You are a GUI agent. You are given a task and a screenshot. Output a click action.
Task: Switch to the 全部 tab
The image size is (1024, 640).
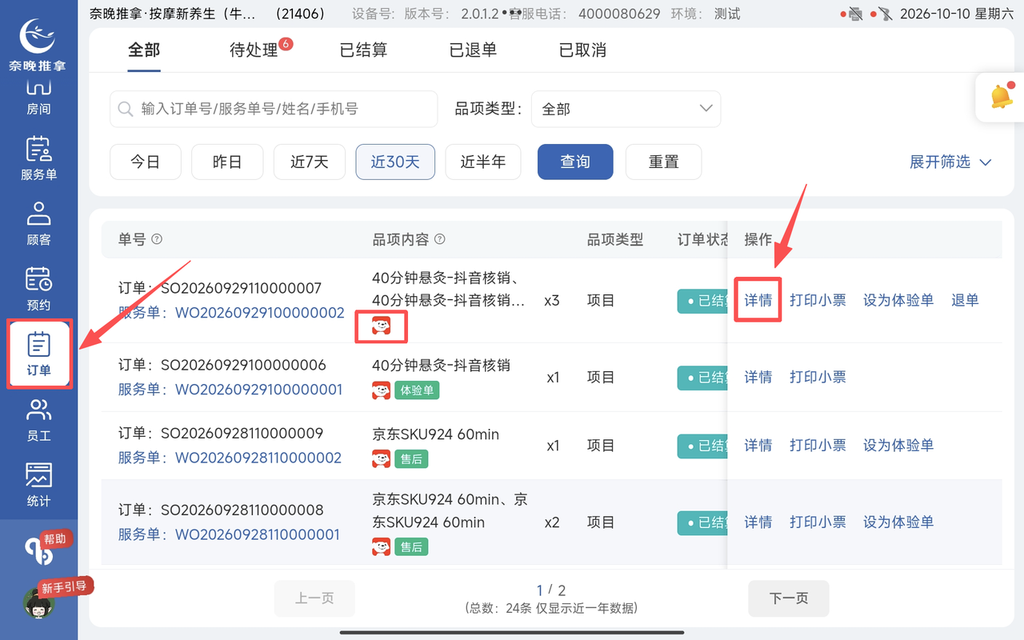144,50
